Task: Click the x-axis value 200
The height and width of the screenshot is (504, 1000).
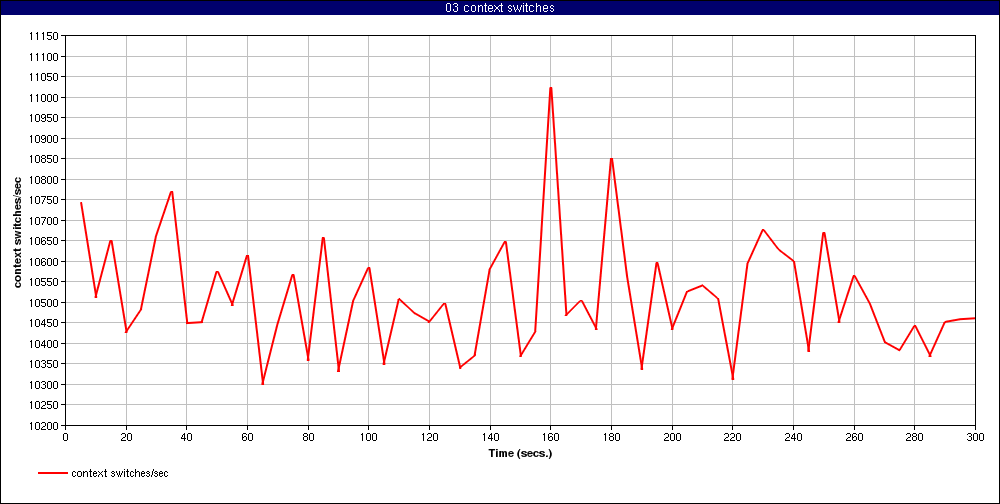Action: tap(672, 437)
